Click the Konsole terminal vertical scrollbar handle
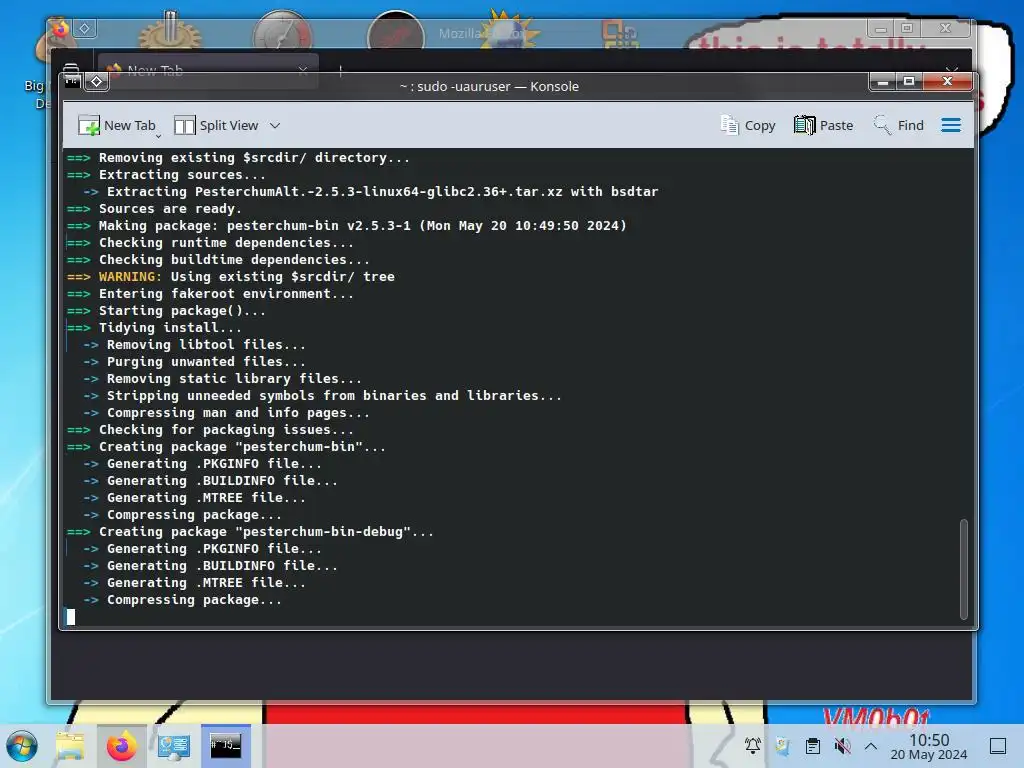The height and width of the screenshot is (768, 1024). (963, 569)
